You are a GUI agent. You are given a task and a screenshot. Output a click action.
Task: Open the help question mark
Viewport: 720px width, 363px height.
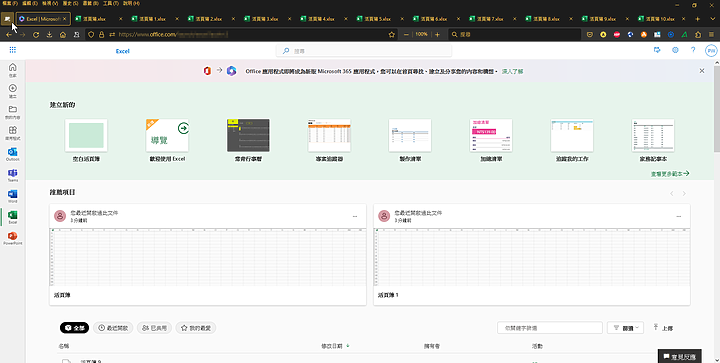693,50
